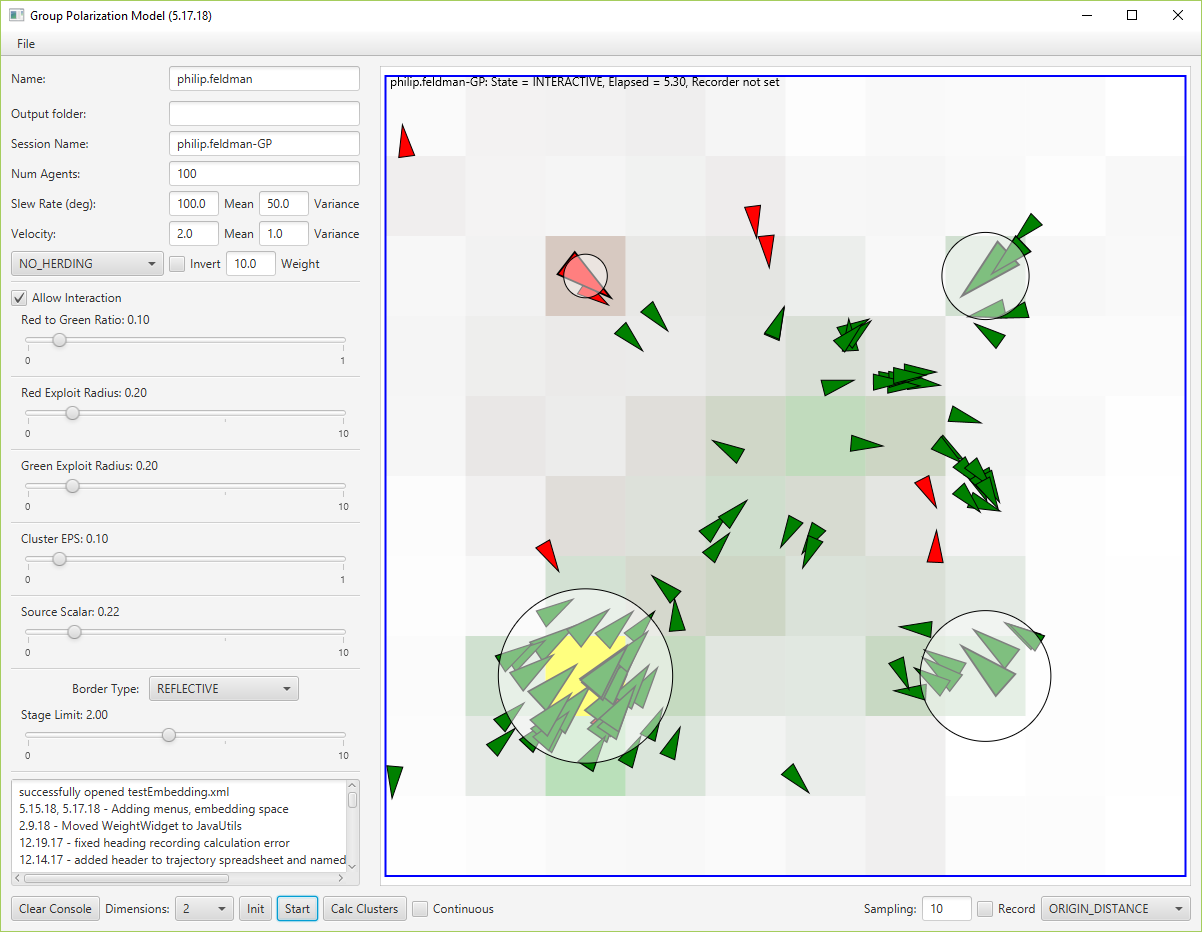Open the File menu

coord(26,44)
